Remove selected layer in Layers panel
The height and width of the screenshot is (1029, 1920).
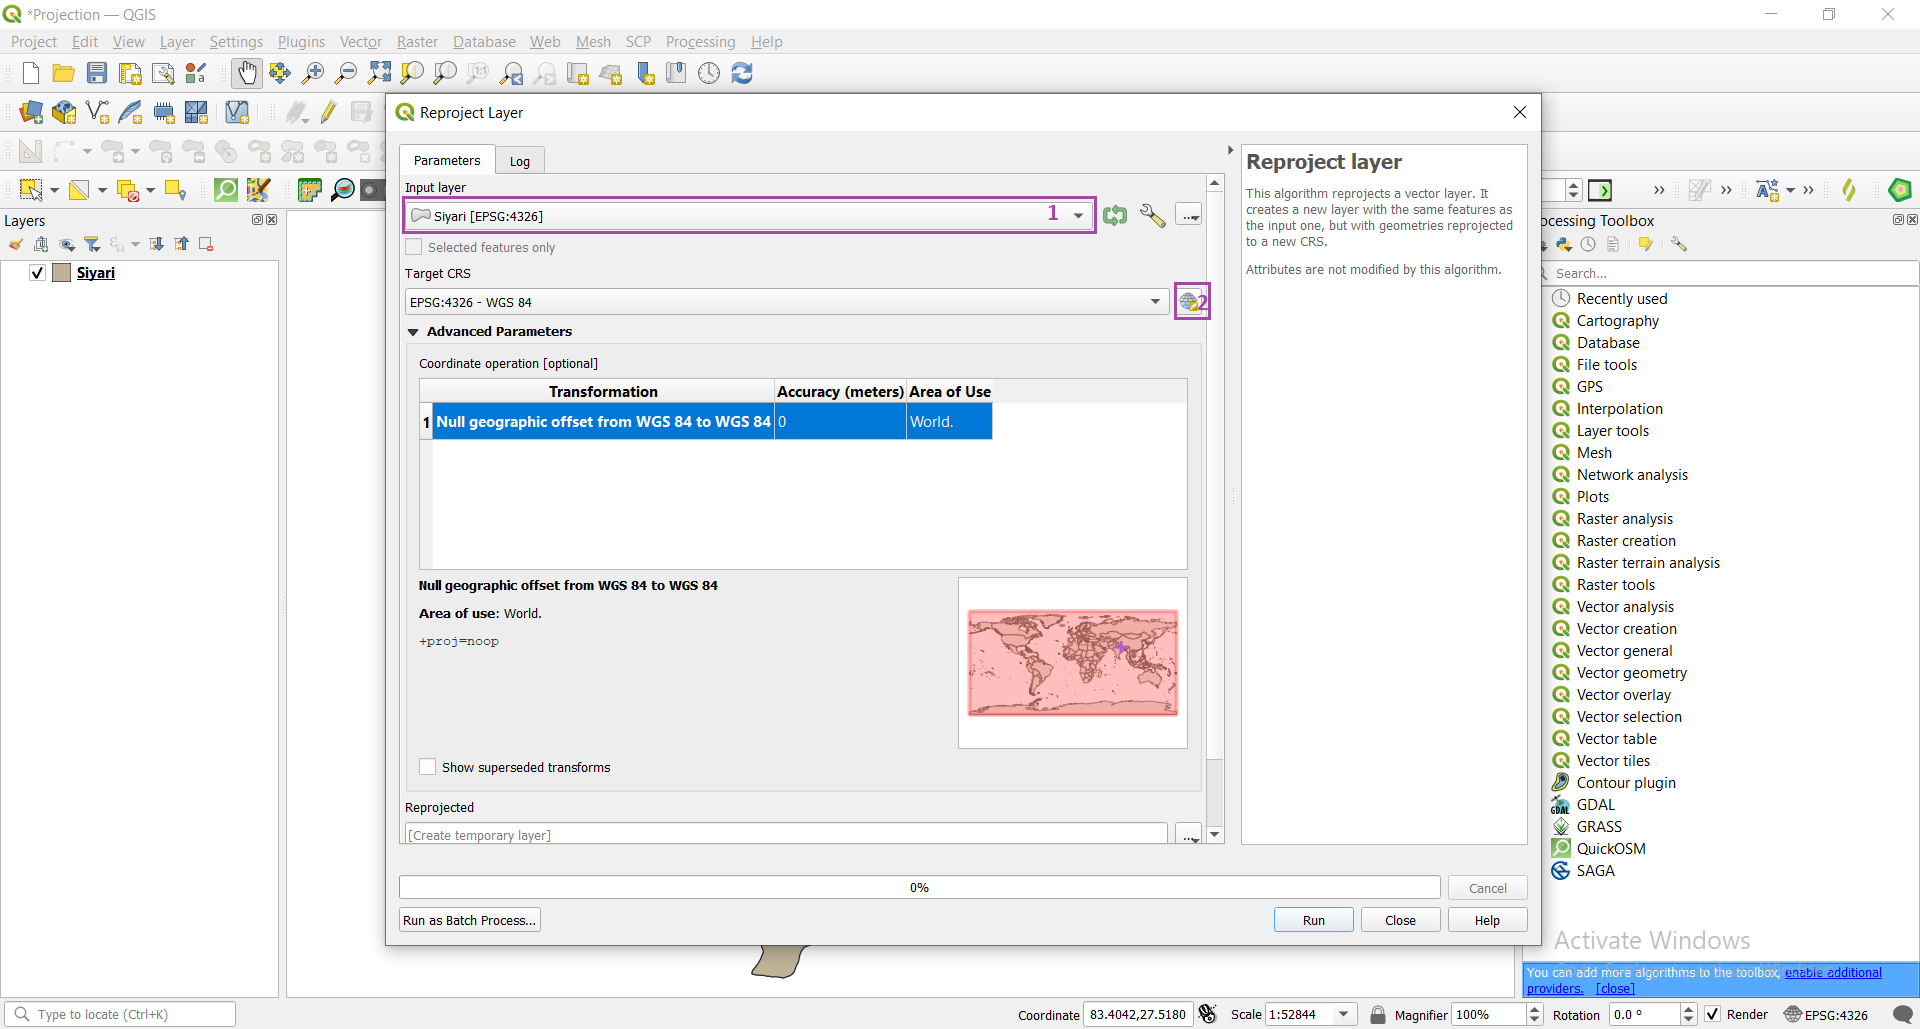[x=206, y=244]
